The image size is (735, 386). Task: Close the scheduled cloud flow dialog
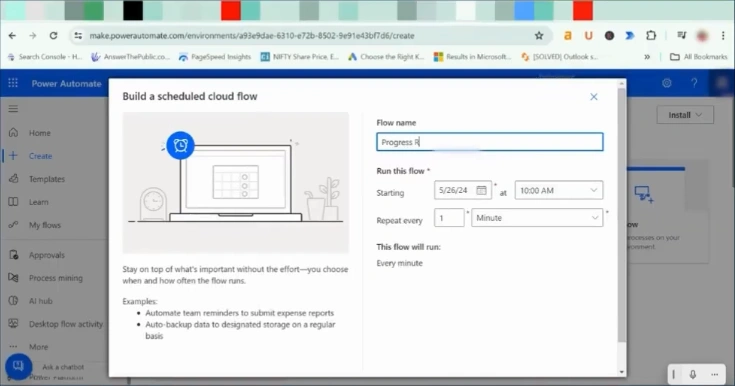point(594,97)
